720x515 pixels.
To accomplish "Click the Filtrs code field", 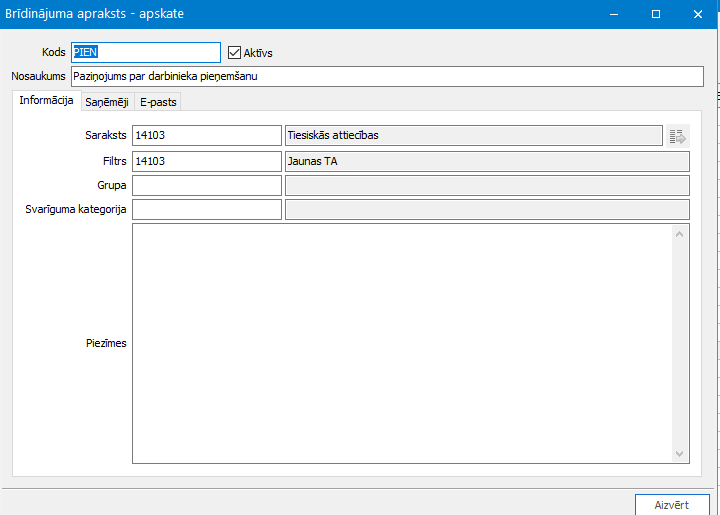I will [x=206, y=161].
